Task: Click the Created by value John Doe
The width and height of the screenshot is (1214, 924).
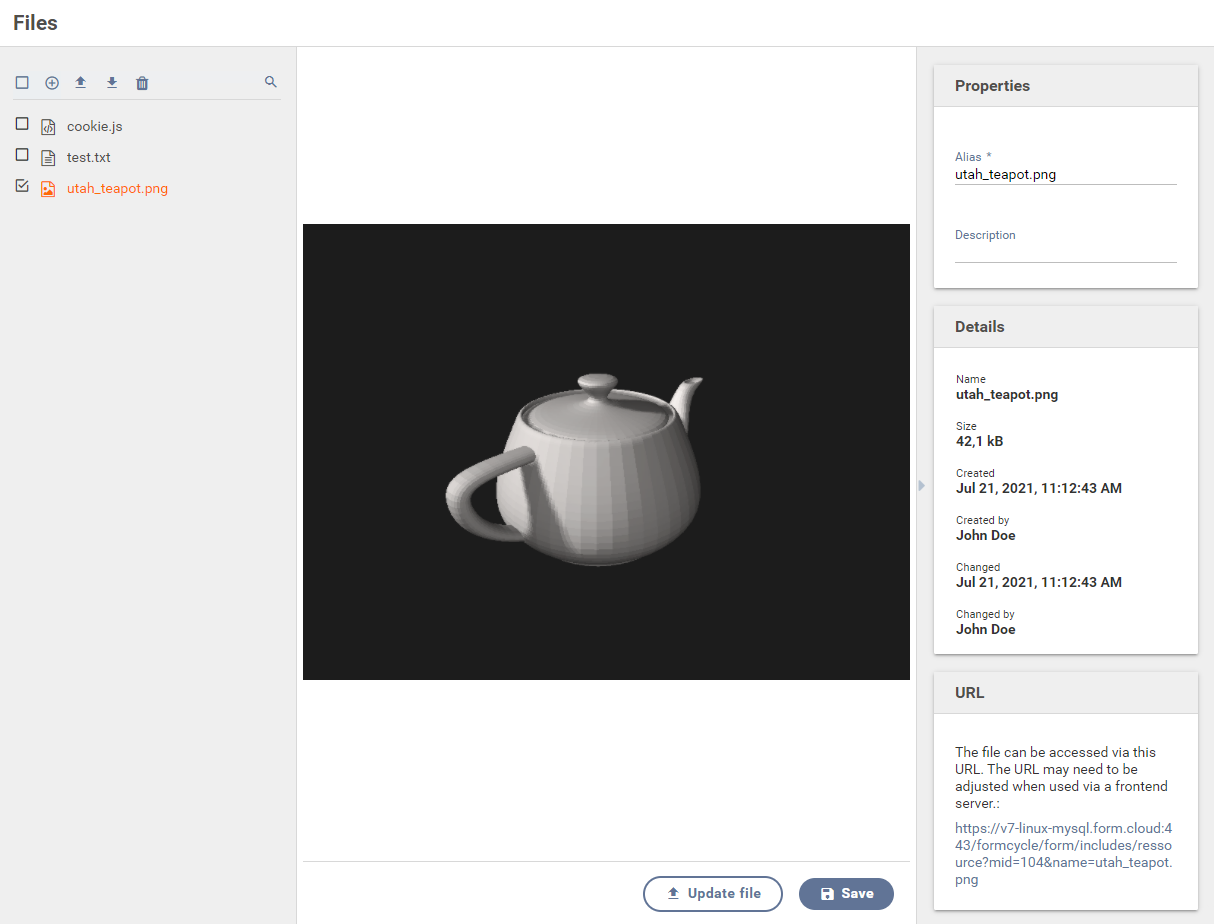Action: pyautogui.click(x=985, y=535)
